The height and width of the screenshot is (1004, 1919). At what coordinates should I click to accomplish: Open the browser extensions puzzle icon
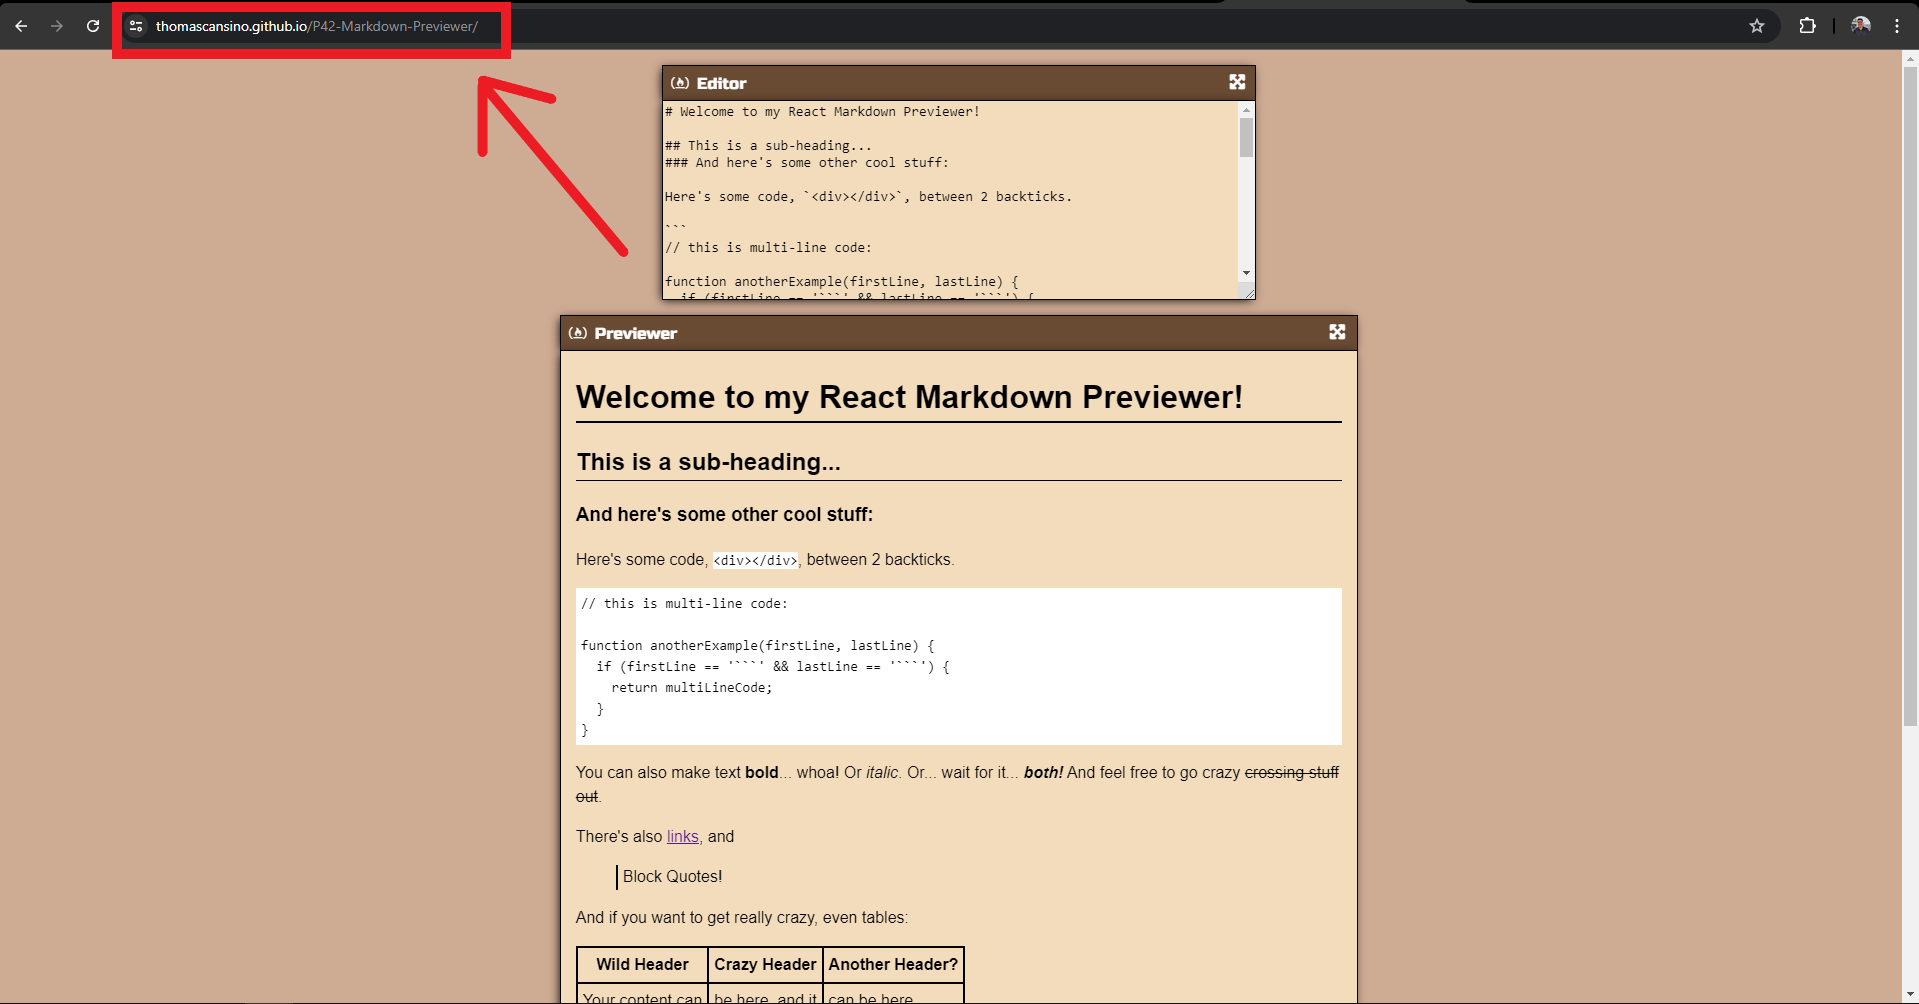click(1807, 26)
